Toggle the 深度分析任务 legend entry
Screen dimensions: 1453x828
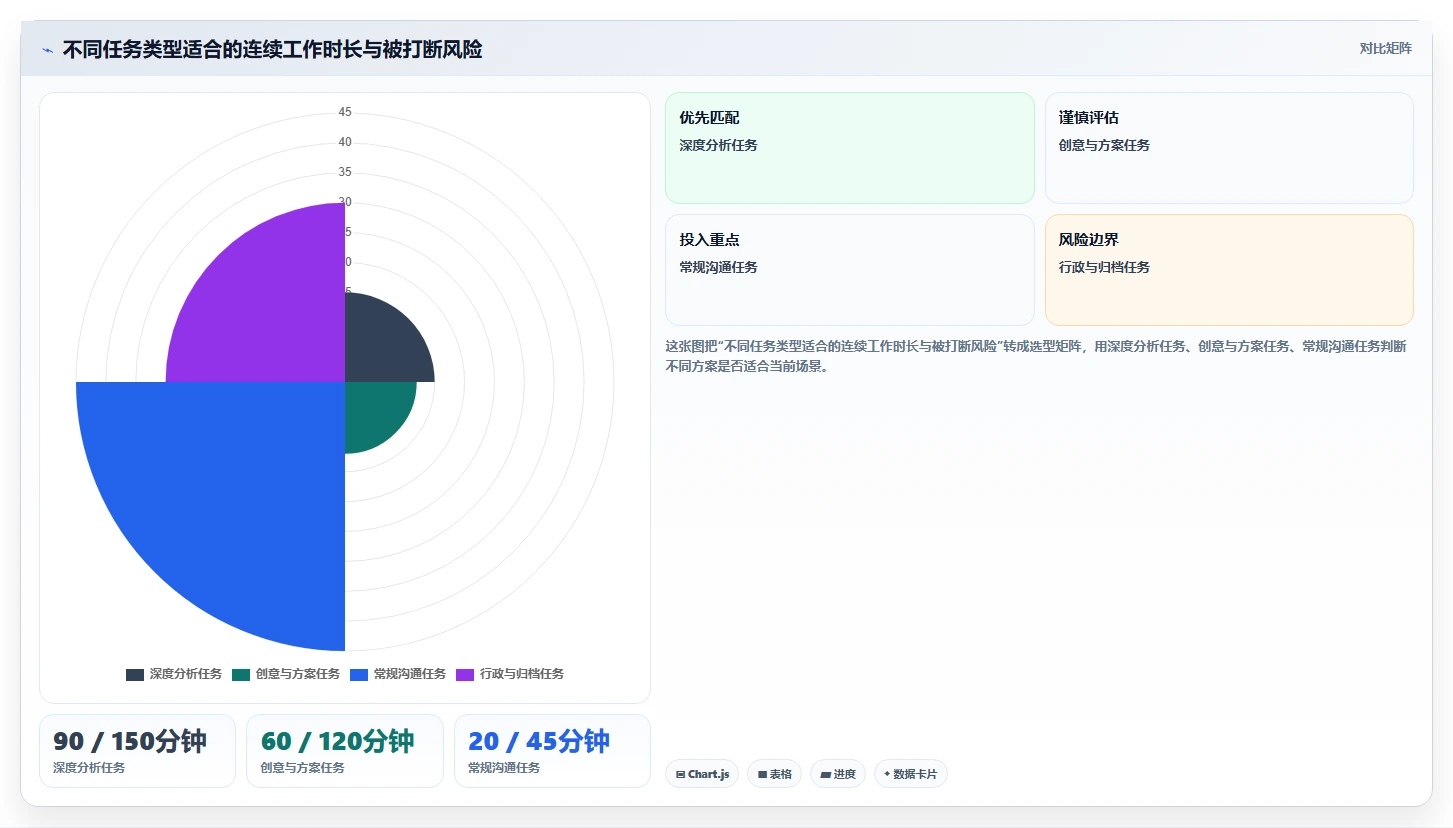(174, 674)
